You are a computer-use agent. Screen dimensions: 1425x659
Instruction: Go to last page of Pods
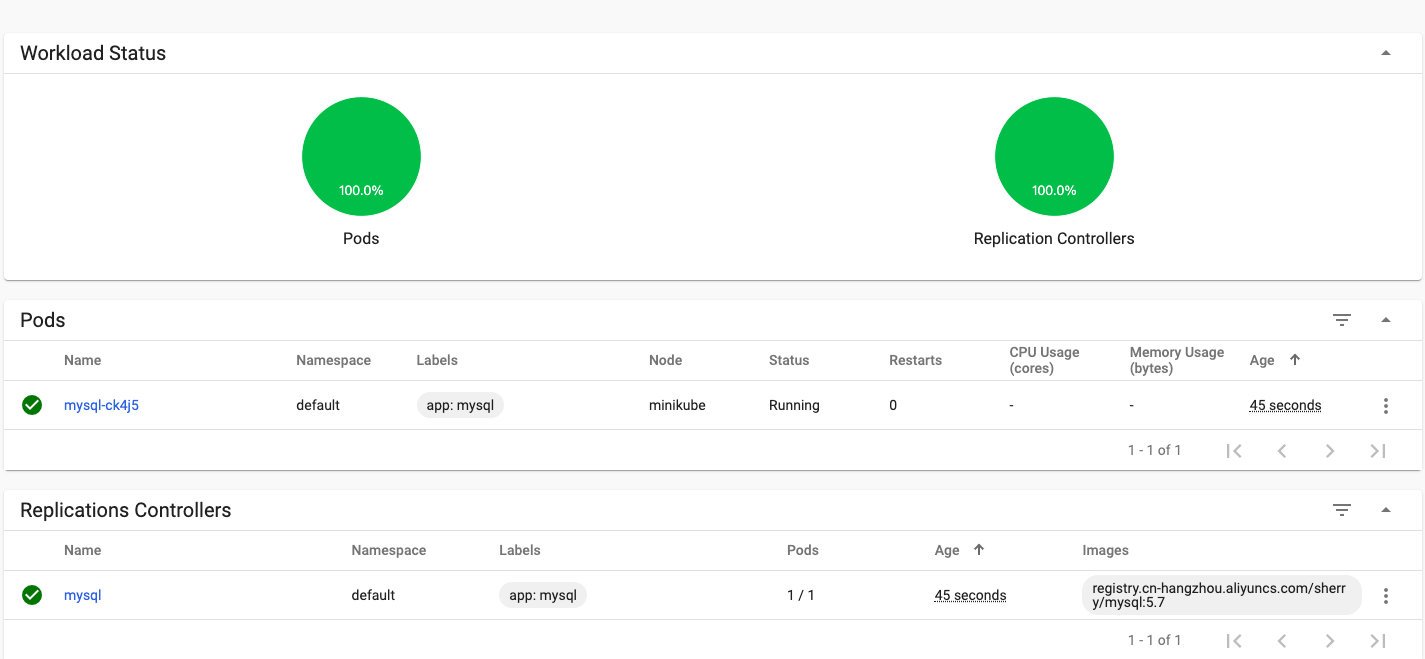pos(1378,451)
